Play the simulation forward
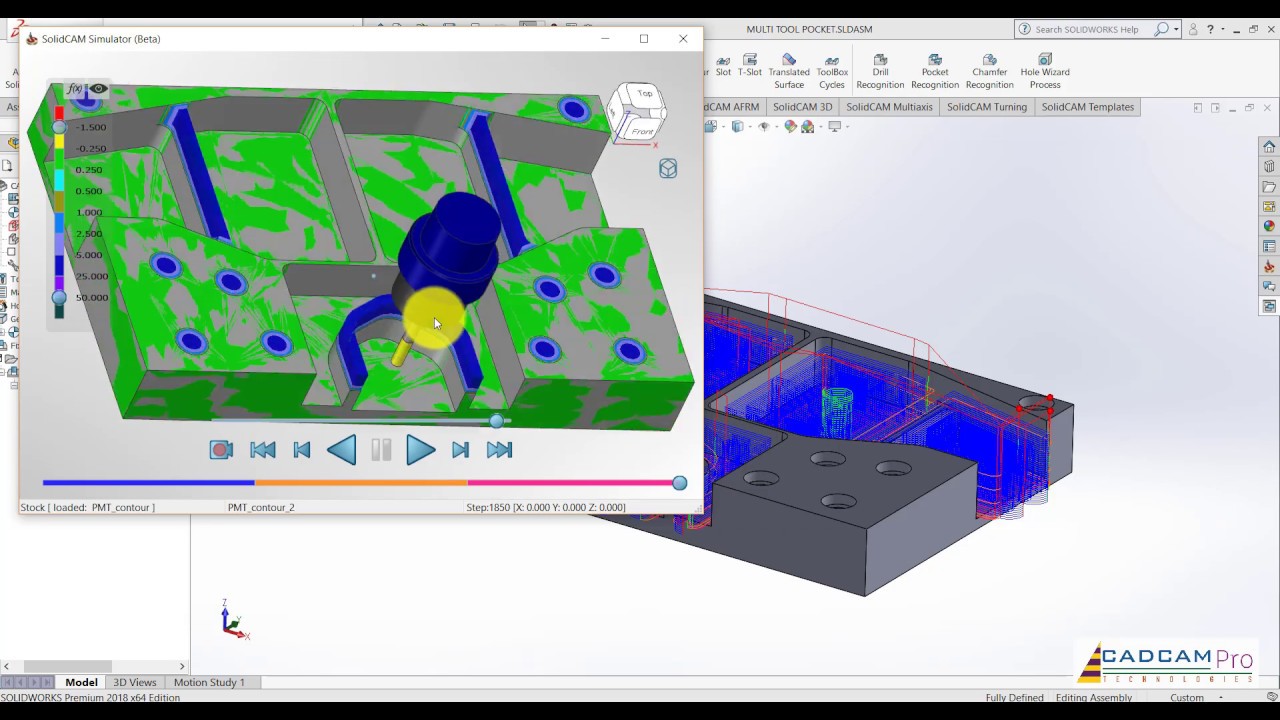 421,450
